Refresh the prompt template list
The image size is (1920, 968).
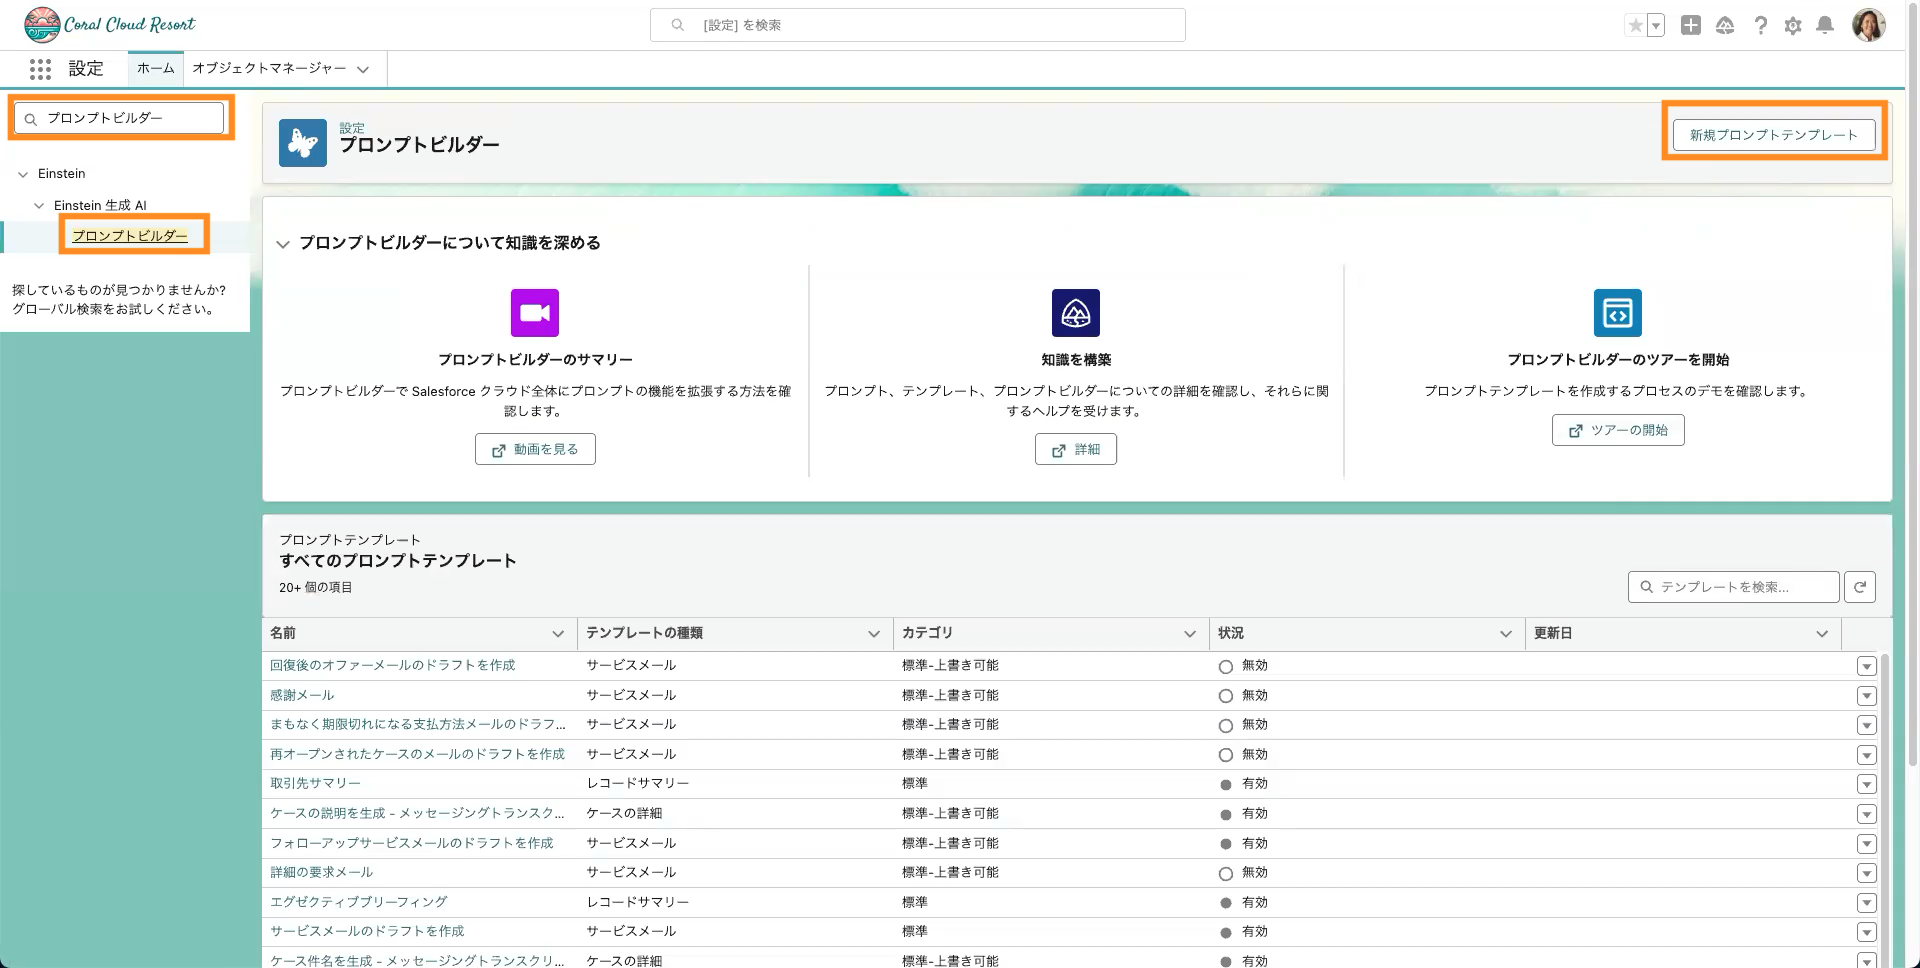point(1860,587)
